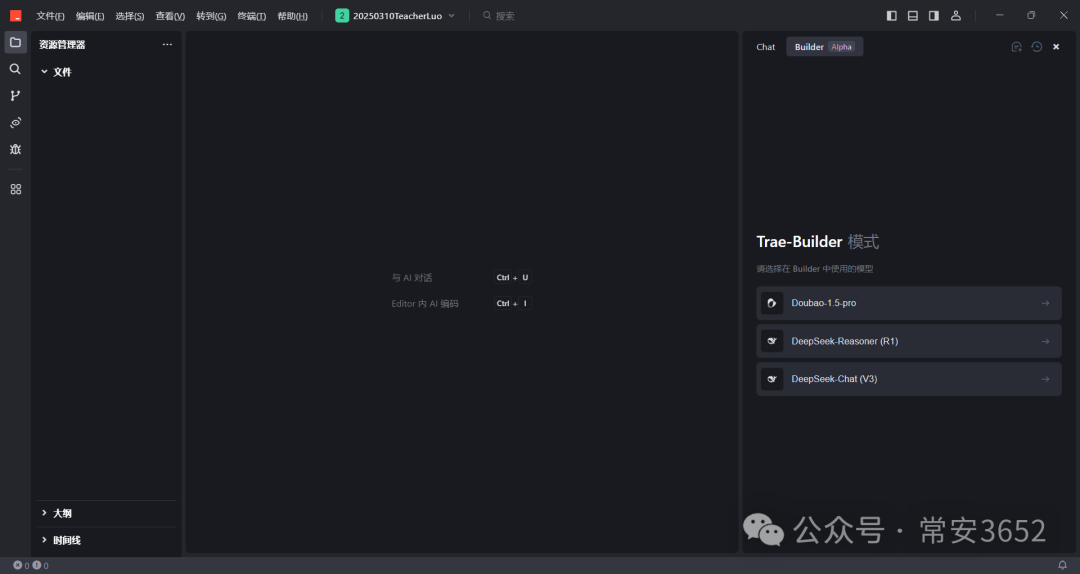Open Run and Debug bug icon
The image size is (1080, 574).
point(15,149)
